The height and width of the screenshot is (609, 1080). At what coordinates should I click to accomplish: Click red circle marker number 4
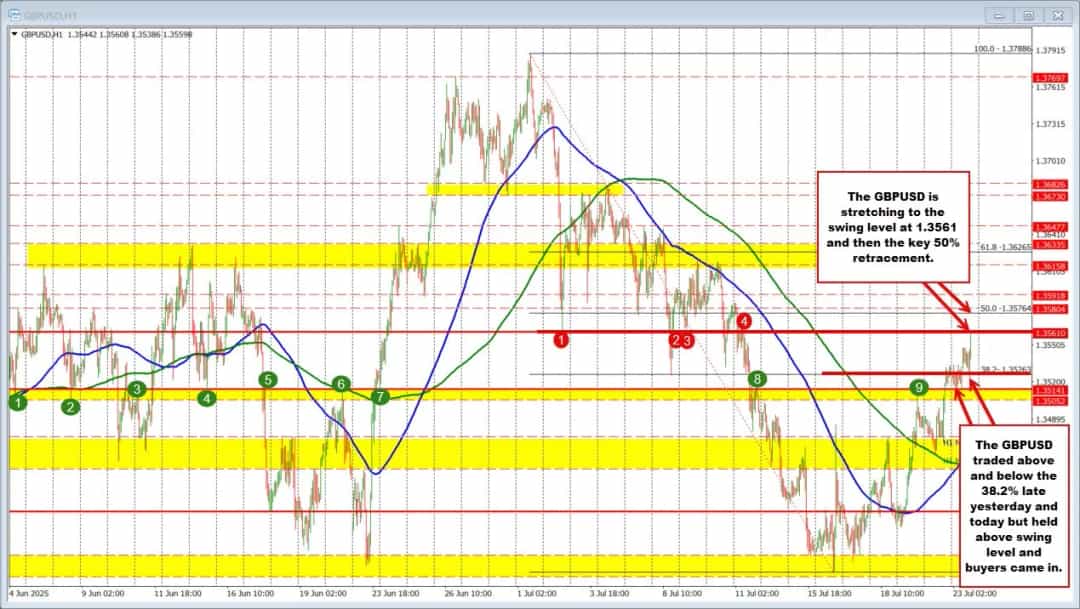pyautogui.click(x=743, y=321)
